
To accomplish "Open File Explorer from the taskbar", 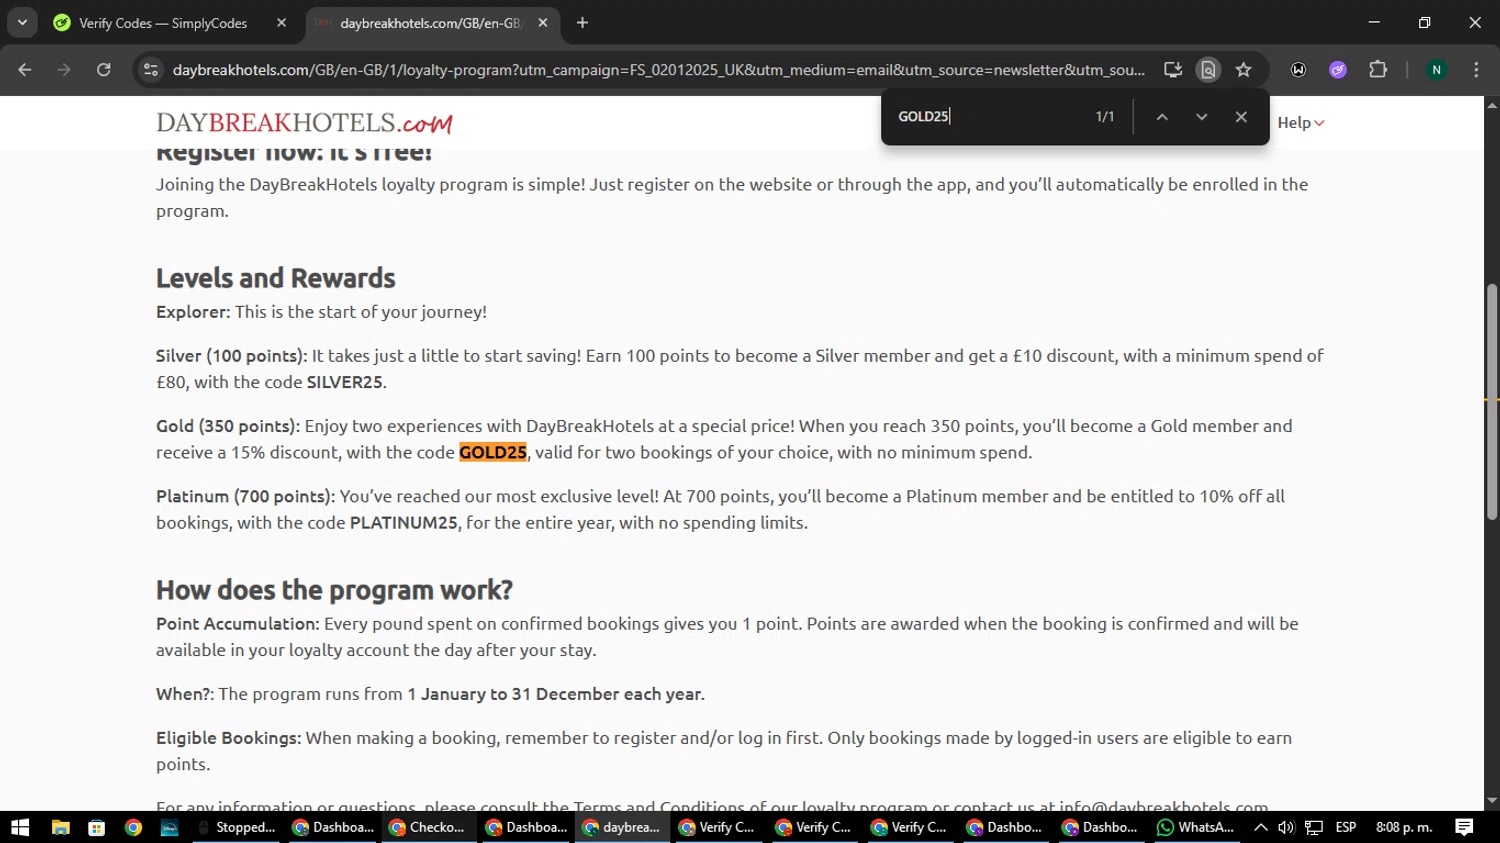I will click(60, 827).
